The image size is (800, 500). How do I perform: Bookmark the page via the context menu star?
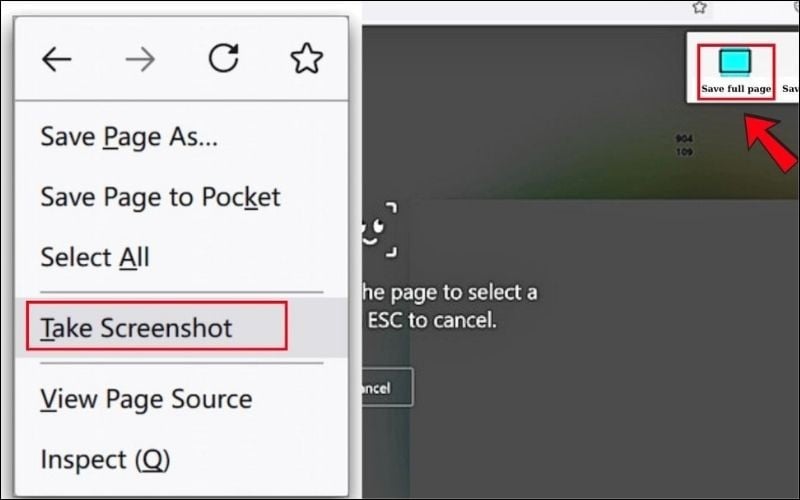point(306,59)
